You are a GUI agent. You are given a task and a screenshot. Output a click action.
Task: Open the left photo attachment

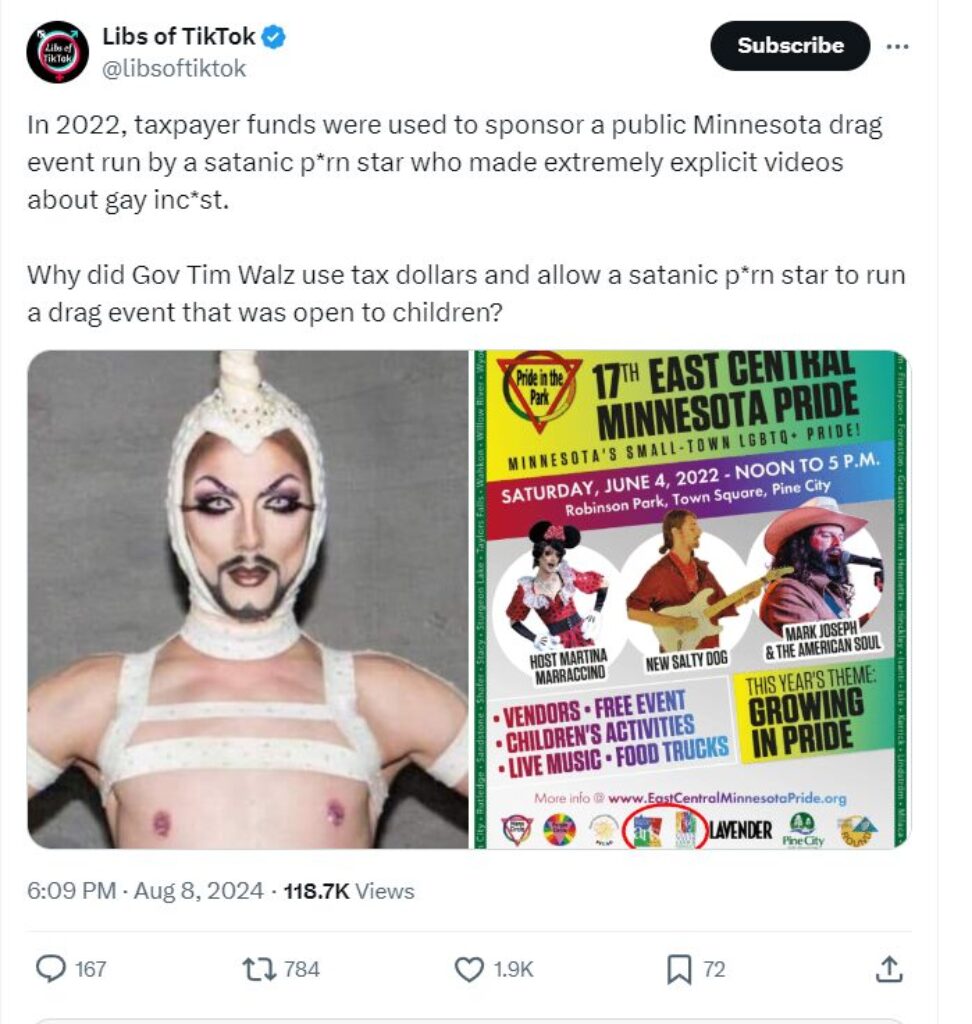click(x=248, y=600)
